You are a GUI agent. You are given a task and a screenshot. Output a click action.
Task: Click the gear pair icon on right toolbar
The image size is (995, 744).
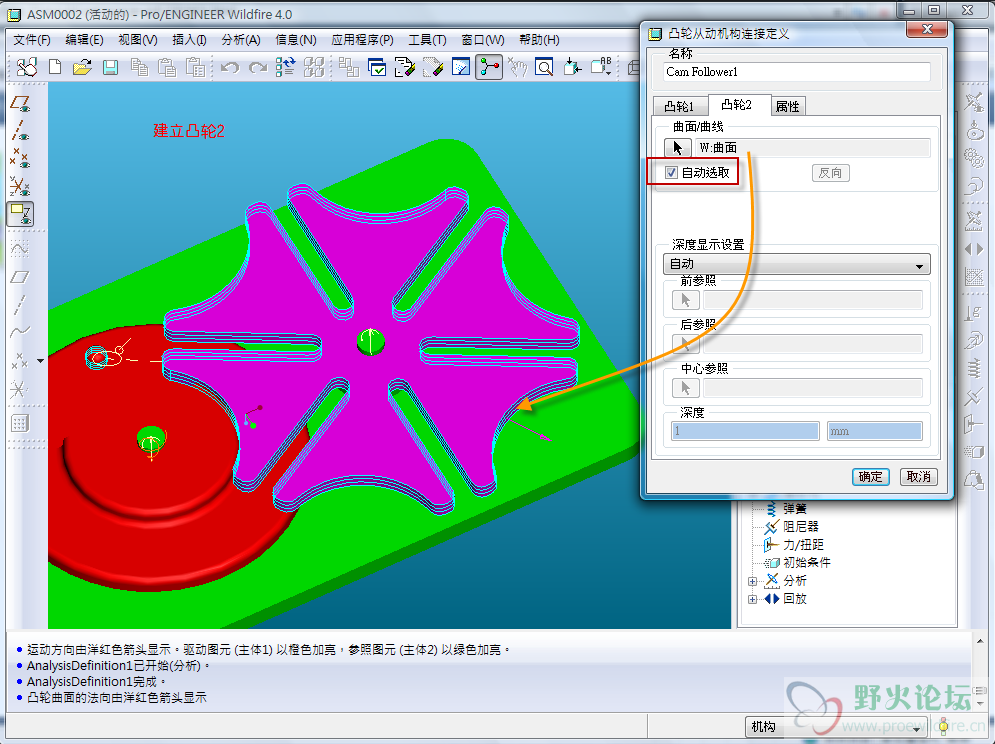tap(974, 157)
